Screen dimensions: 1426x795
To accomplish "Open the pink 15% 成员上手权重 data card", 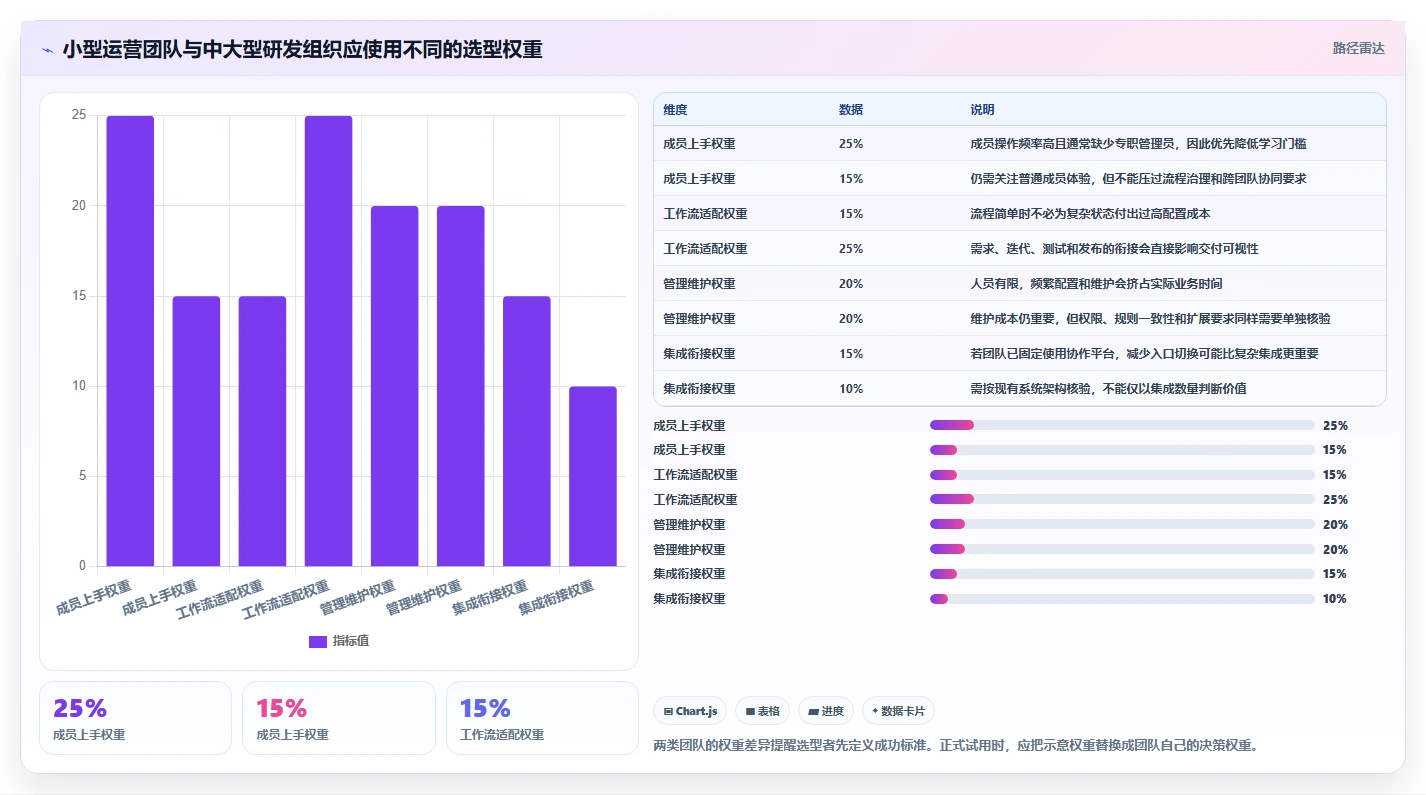I will click(x=339, y=718).
